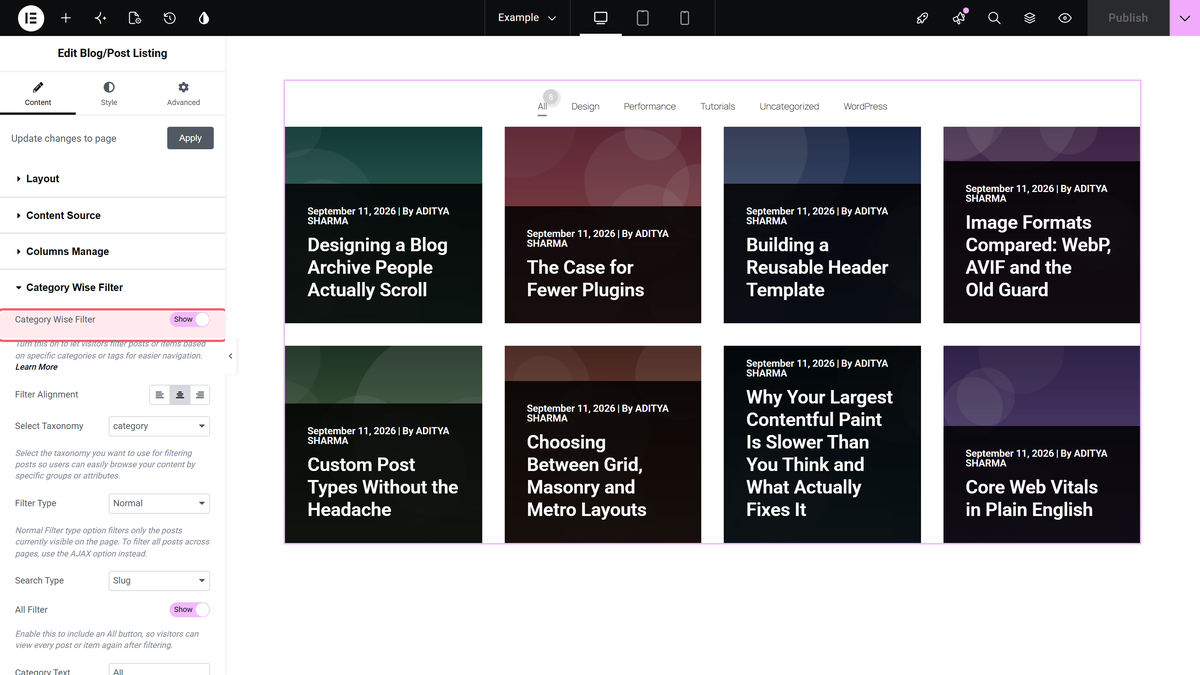Open the structure layers icon
The width and height of the screenshot is (1200, 675).
1029,18
